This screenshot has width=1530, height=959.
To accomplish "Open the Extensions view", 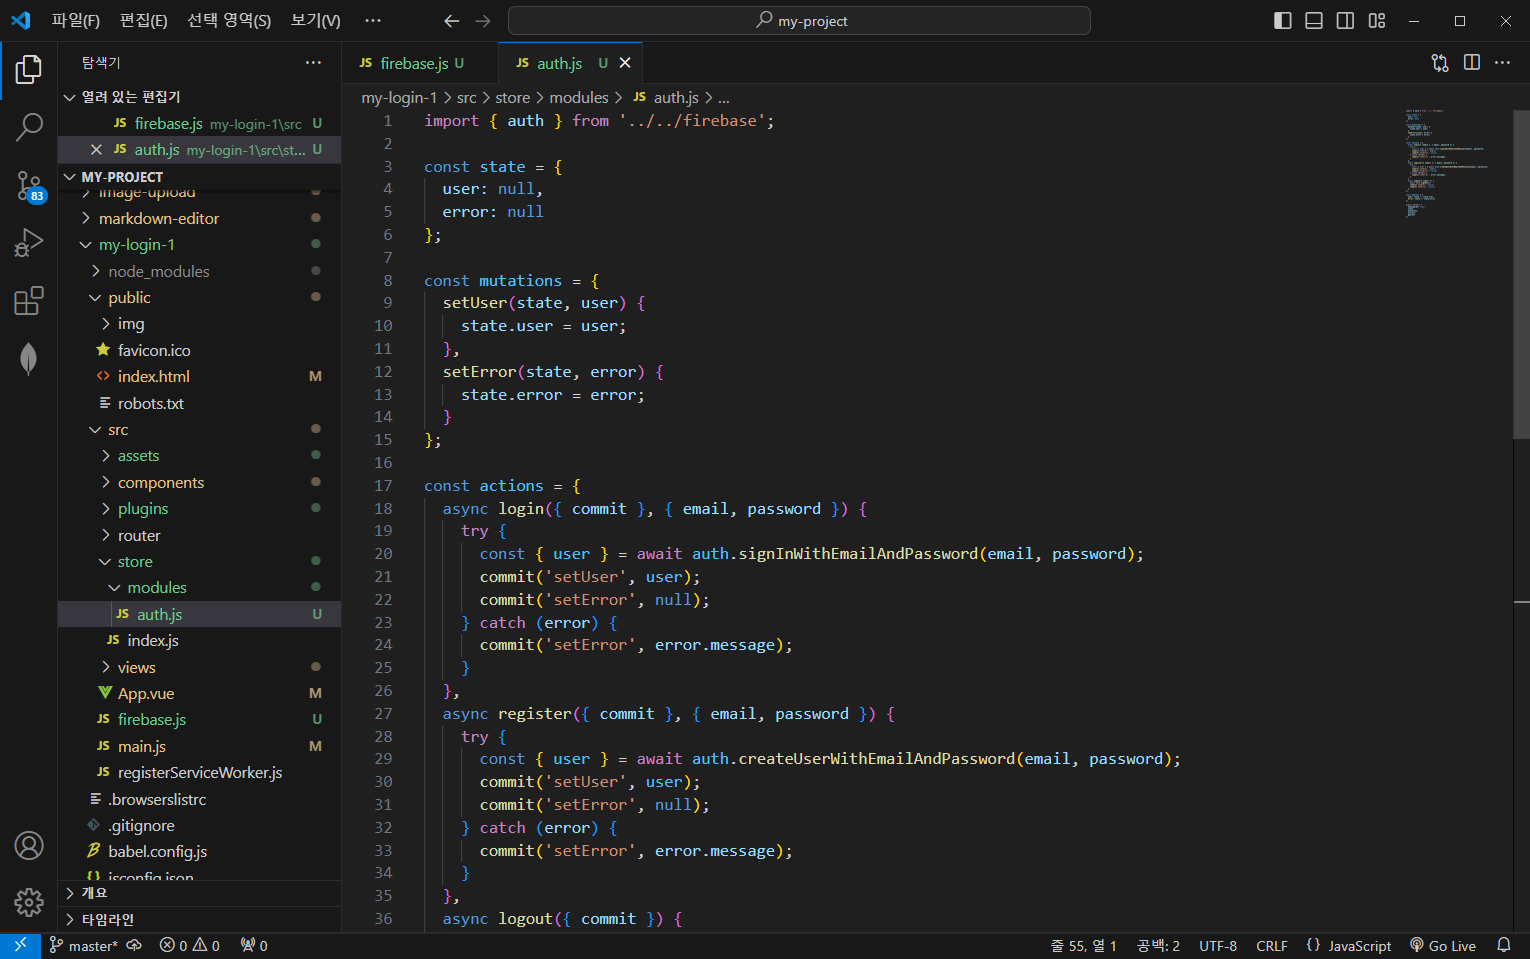I will tap(29, 301).
